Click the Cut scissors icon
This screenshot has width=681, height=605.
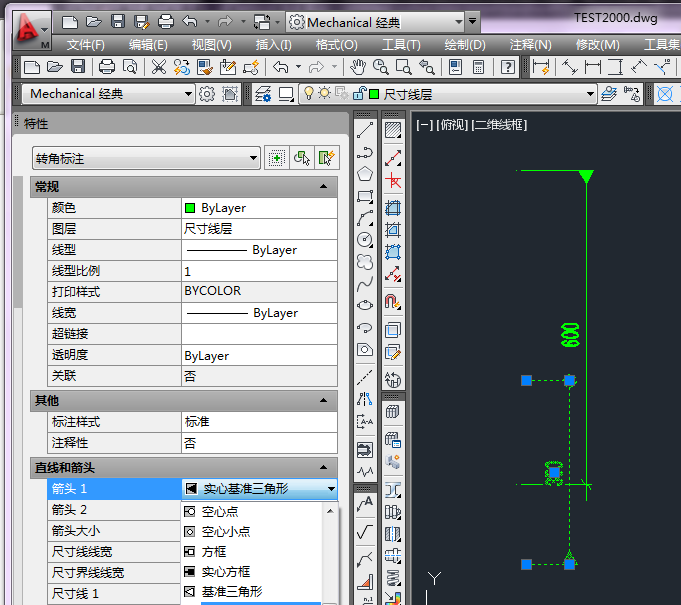159,67
